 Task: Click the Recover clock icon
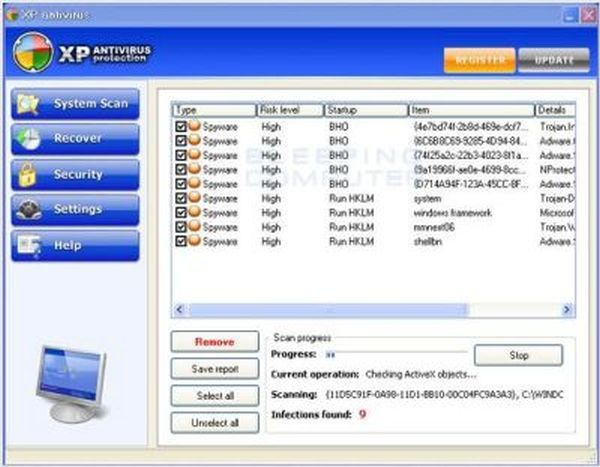pyautogui.click(x=28, y=139)
